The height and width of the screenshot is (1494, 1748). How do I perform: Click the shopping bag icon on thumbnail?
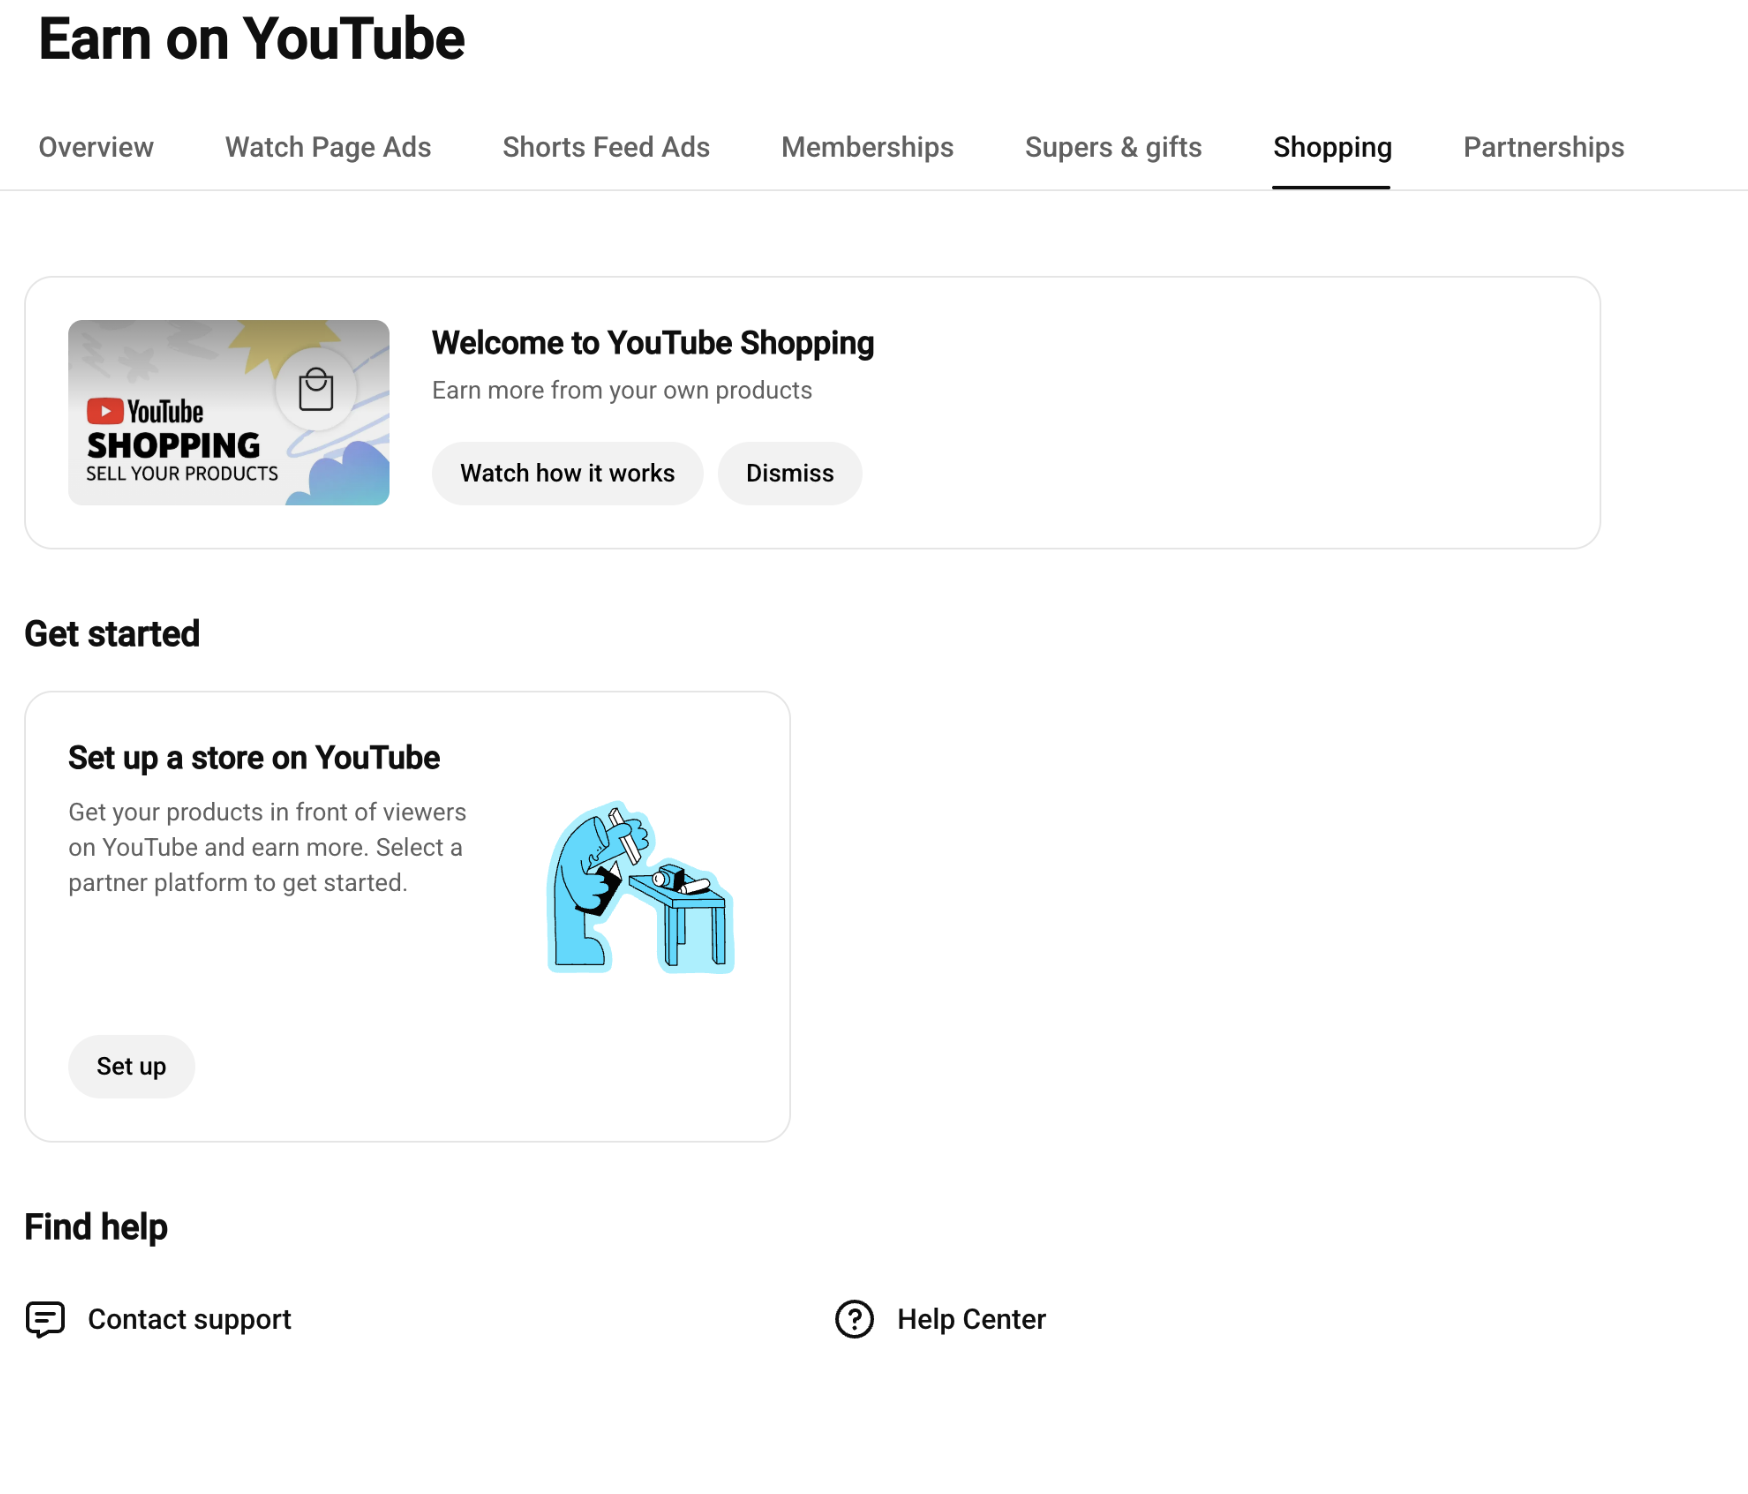(316, 389)
